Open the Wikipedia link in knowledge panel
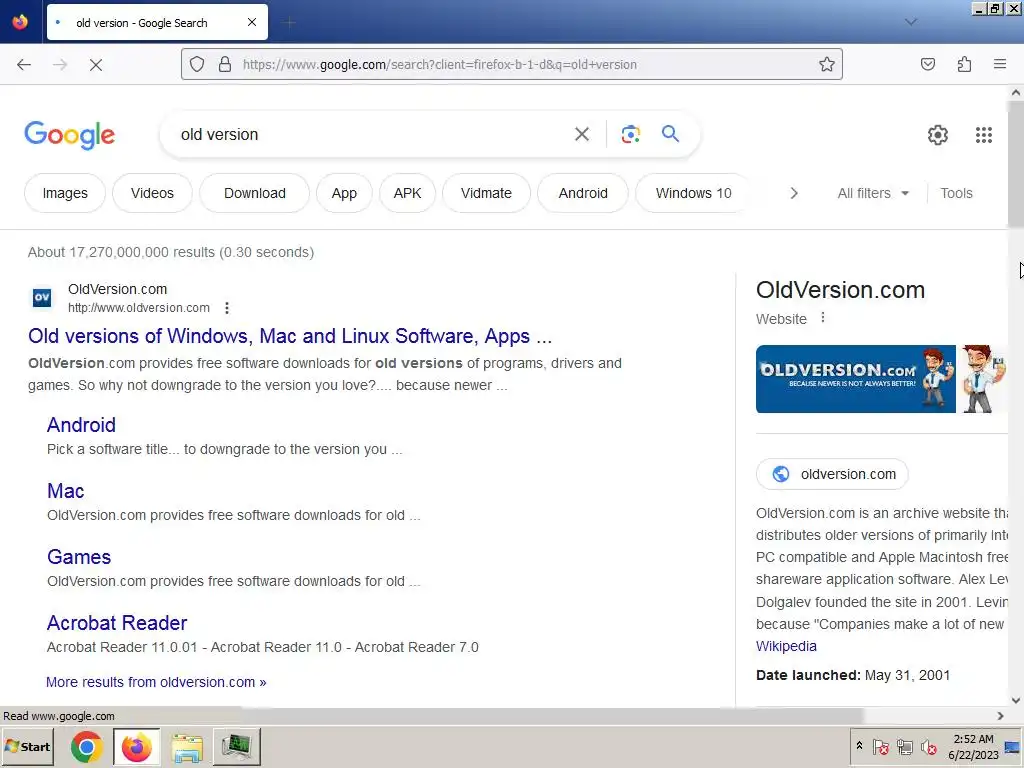Viewport: 1024px width, 768px height. (x=786, y=646)
